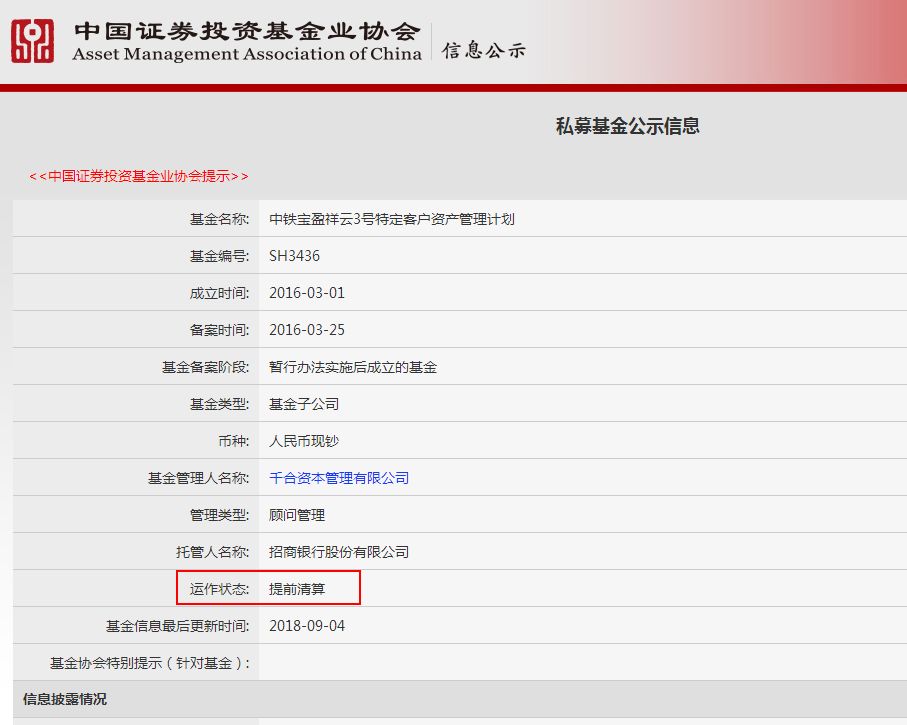907x725 pixels.
Task: Select fund code SH3436
Action: 294,256
